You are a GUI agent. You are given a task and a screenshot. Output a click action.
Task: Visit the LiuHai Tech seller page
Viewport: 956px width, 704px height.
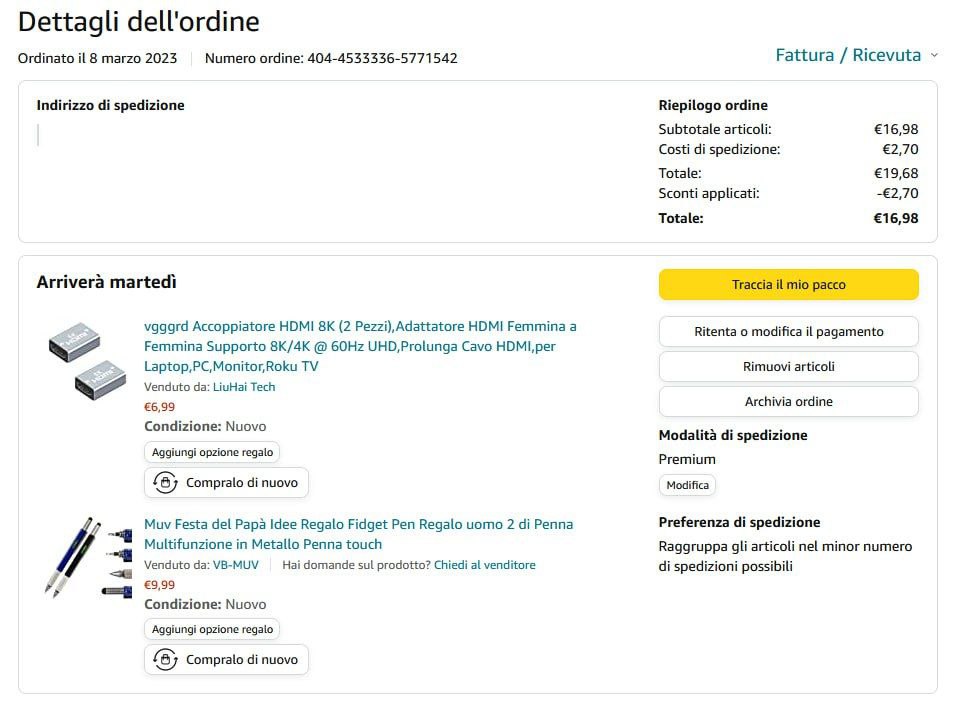pos(244,387)
